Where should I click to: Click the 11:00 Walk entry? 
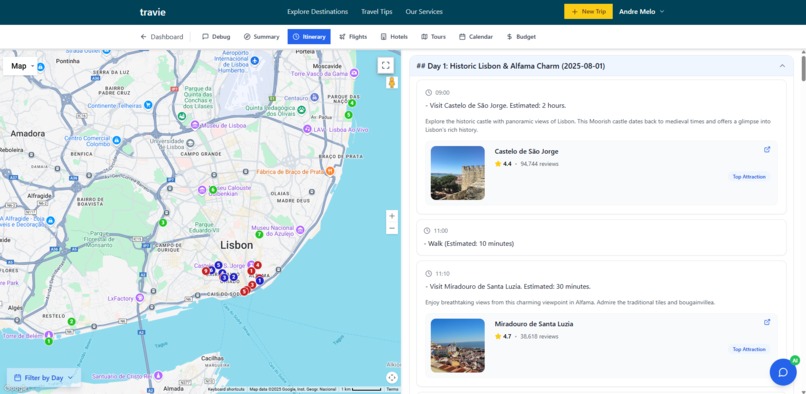(x=601, y=238)
